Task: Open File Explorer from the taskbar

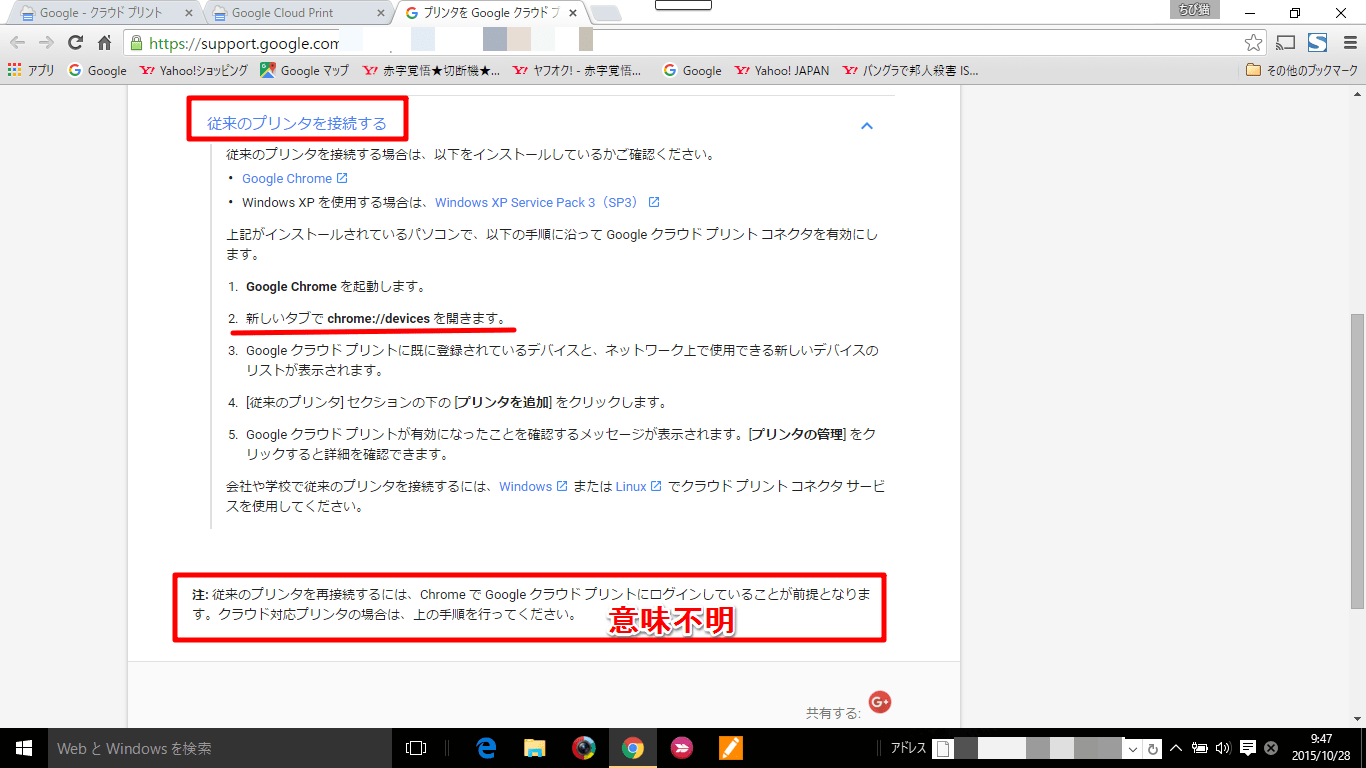Action: click(535, 748)
